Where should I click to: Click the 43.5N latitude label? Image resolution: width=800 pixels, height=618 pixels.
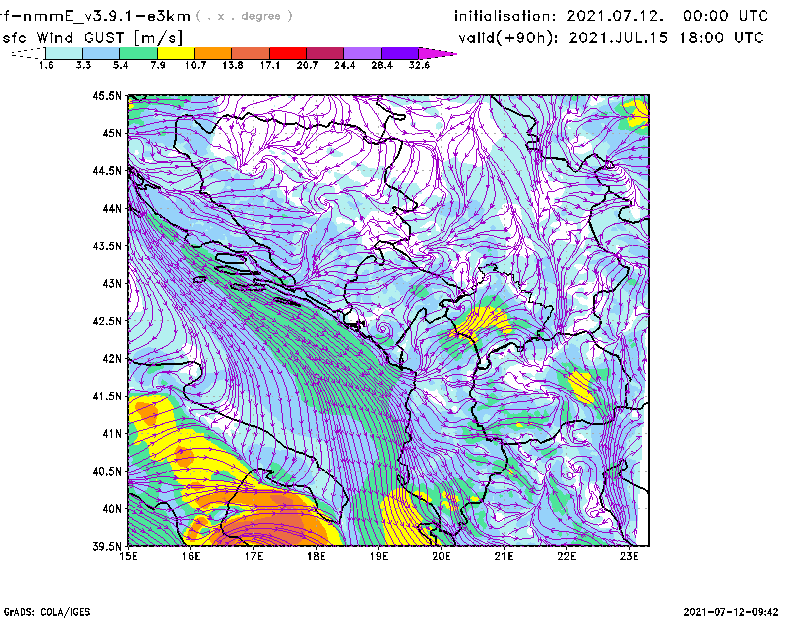pyautogui.click(x=107, y=246)
